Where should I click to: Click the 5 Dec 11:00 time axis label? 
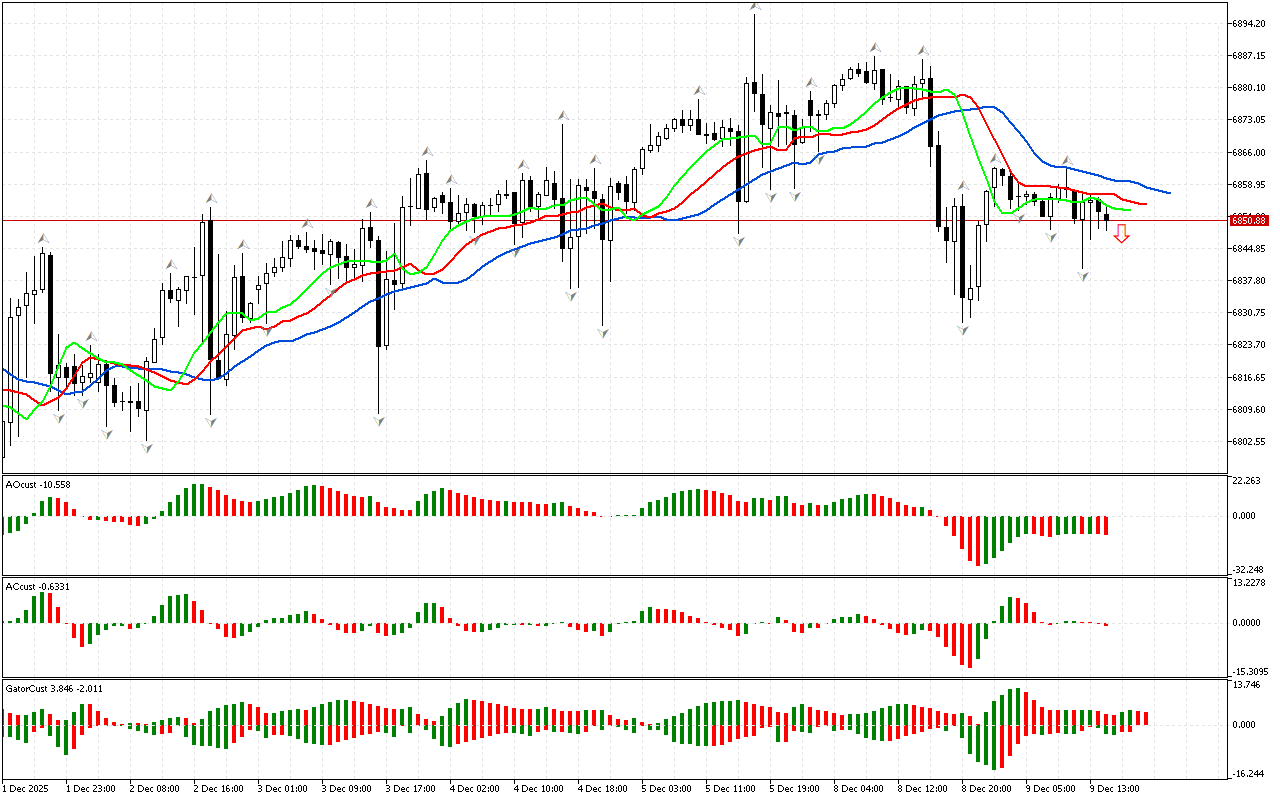click(730, 789)
